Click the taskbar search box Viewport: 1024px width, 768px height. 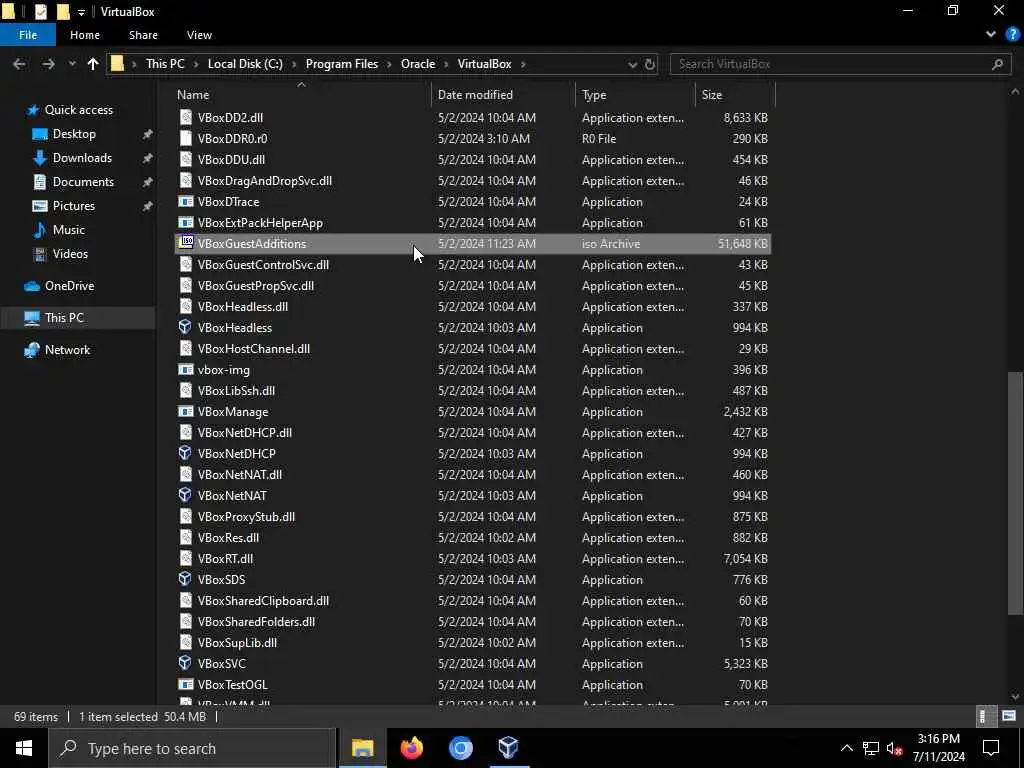pos(193,748)
